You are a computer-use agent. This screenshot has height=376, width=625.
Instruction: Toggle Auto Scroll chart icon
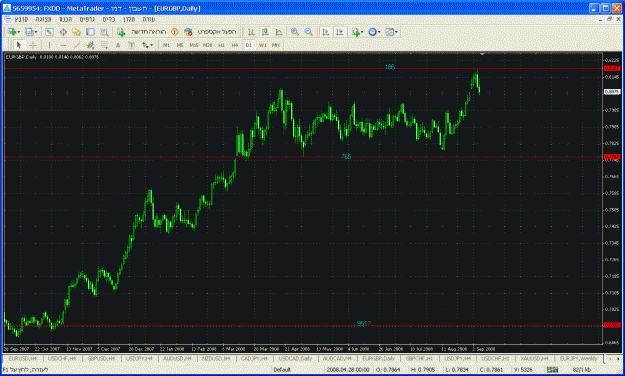(326, 32)
